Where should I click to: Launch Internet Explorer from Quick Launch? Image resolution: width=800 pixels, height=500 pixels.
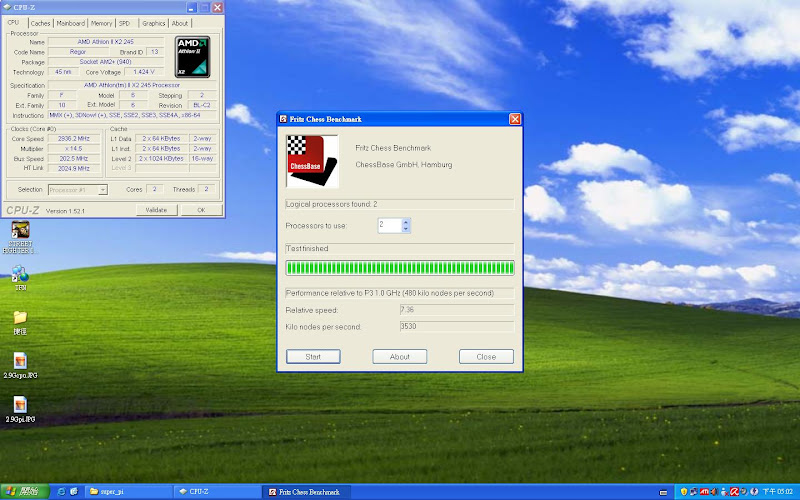pos(62,492)
